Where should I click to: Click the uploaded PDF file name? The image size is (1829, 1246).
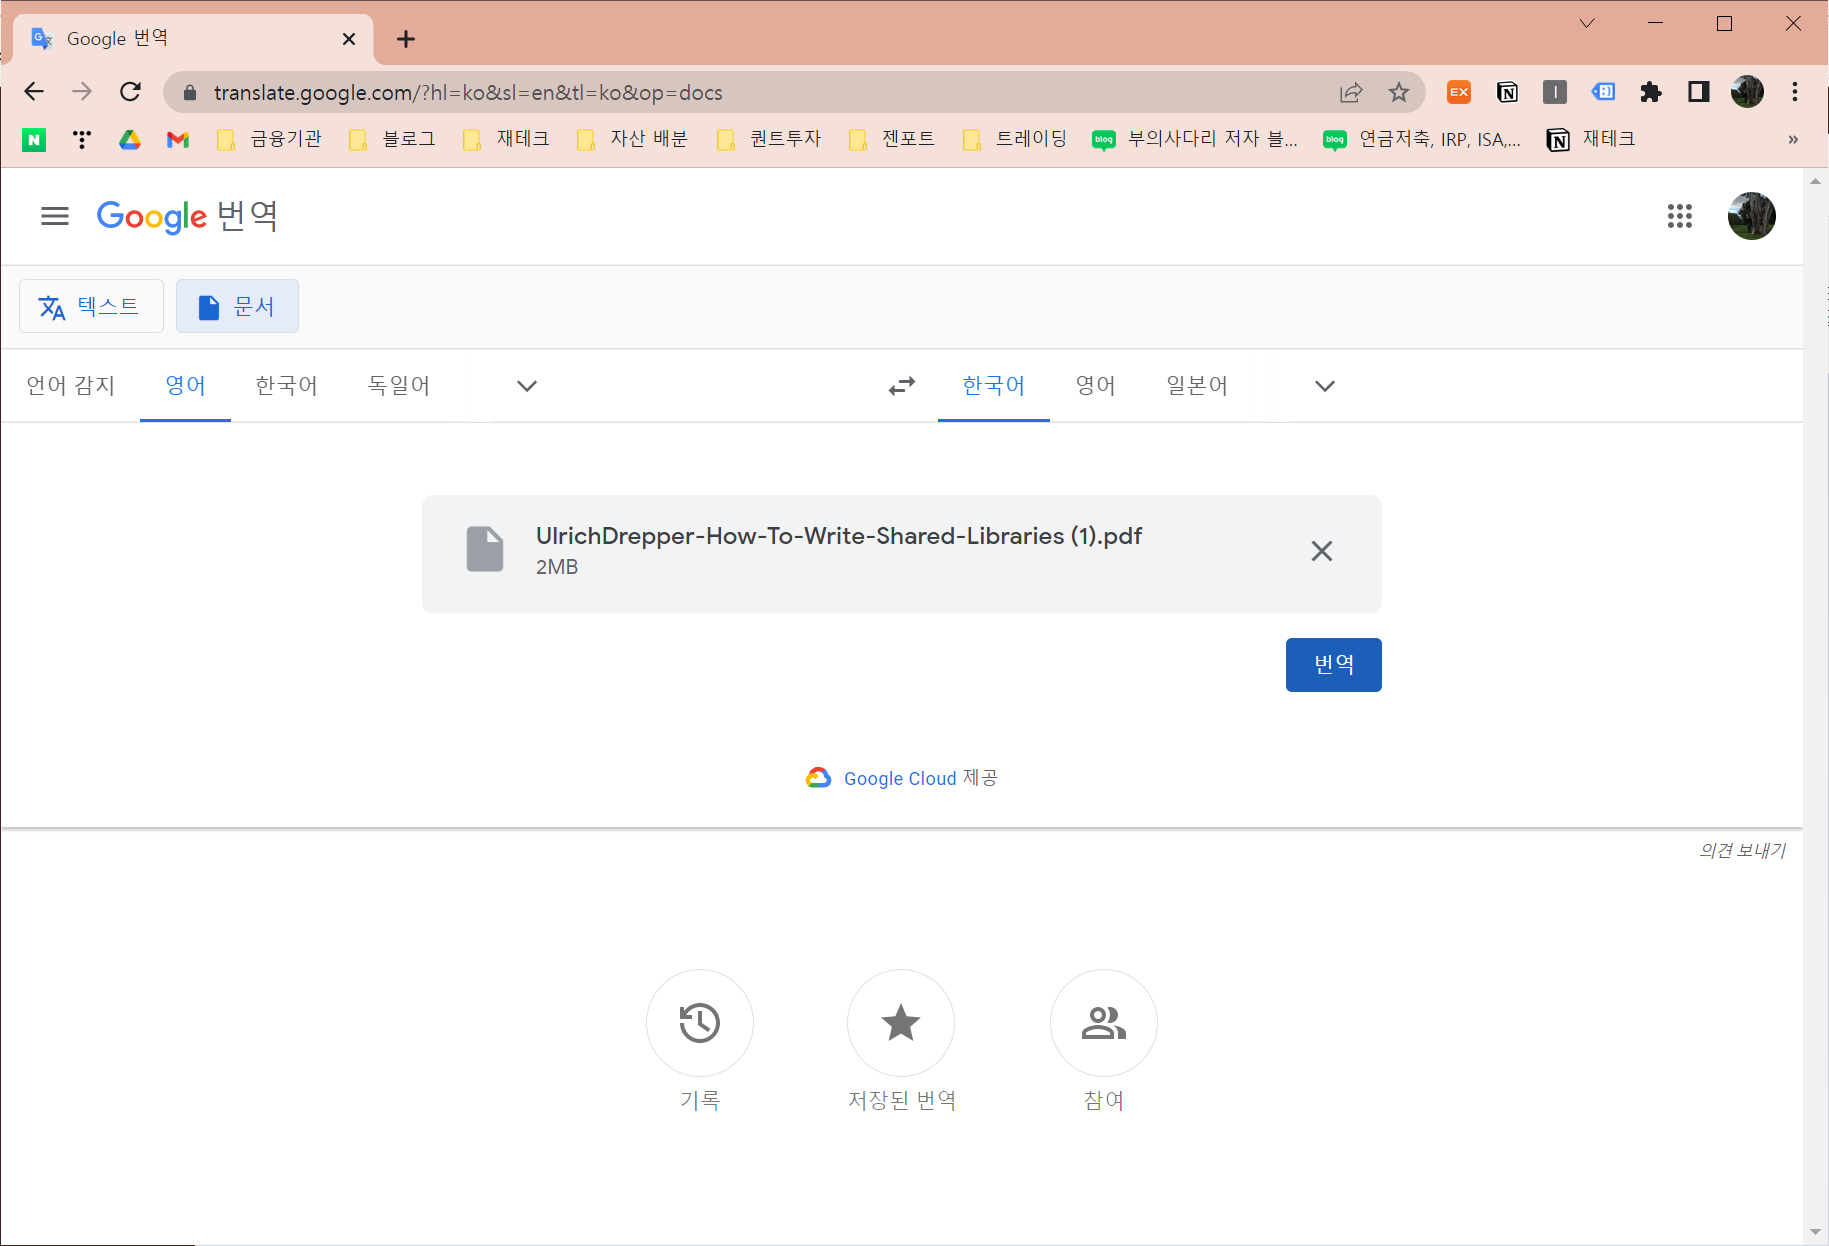(839, 536)
